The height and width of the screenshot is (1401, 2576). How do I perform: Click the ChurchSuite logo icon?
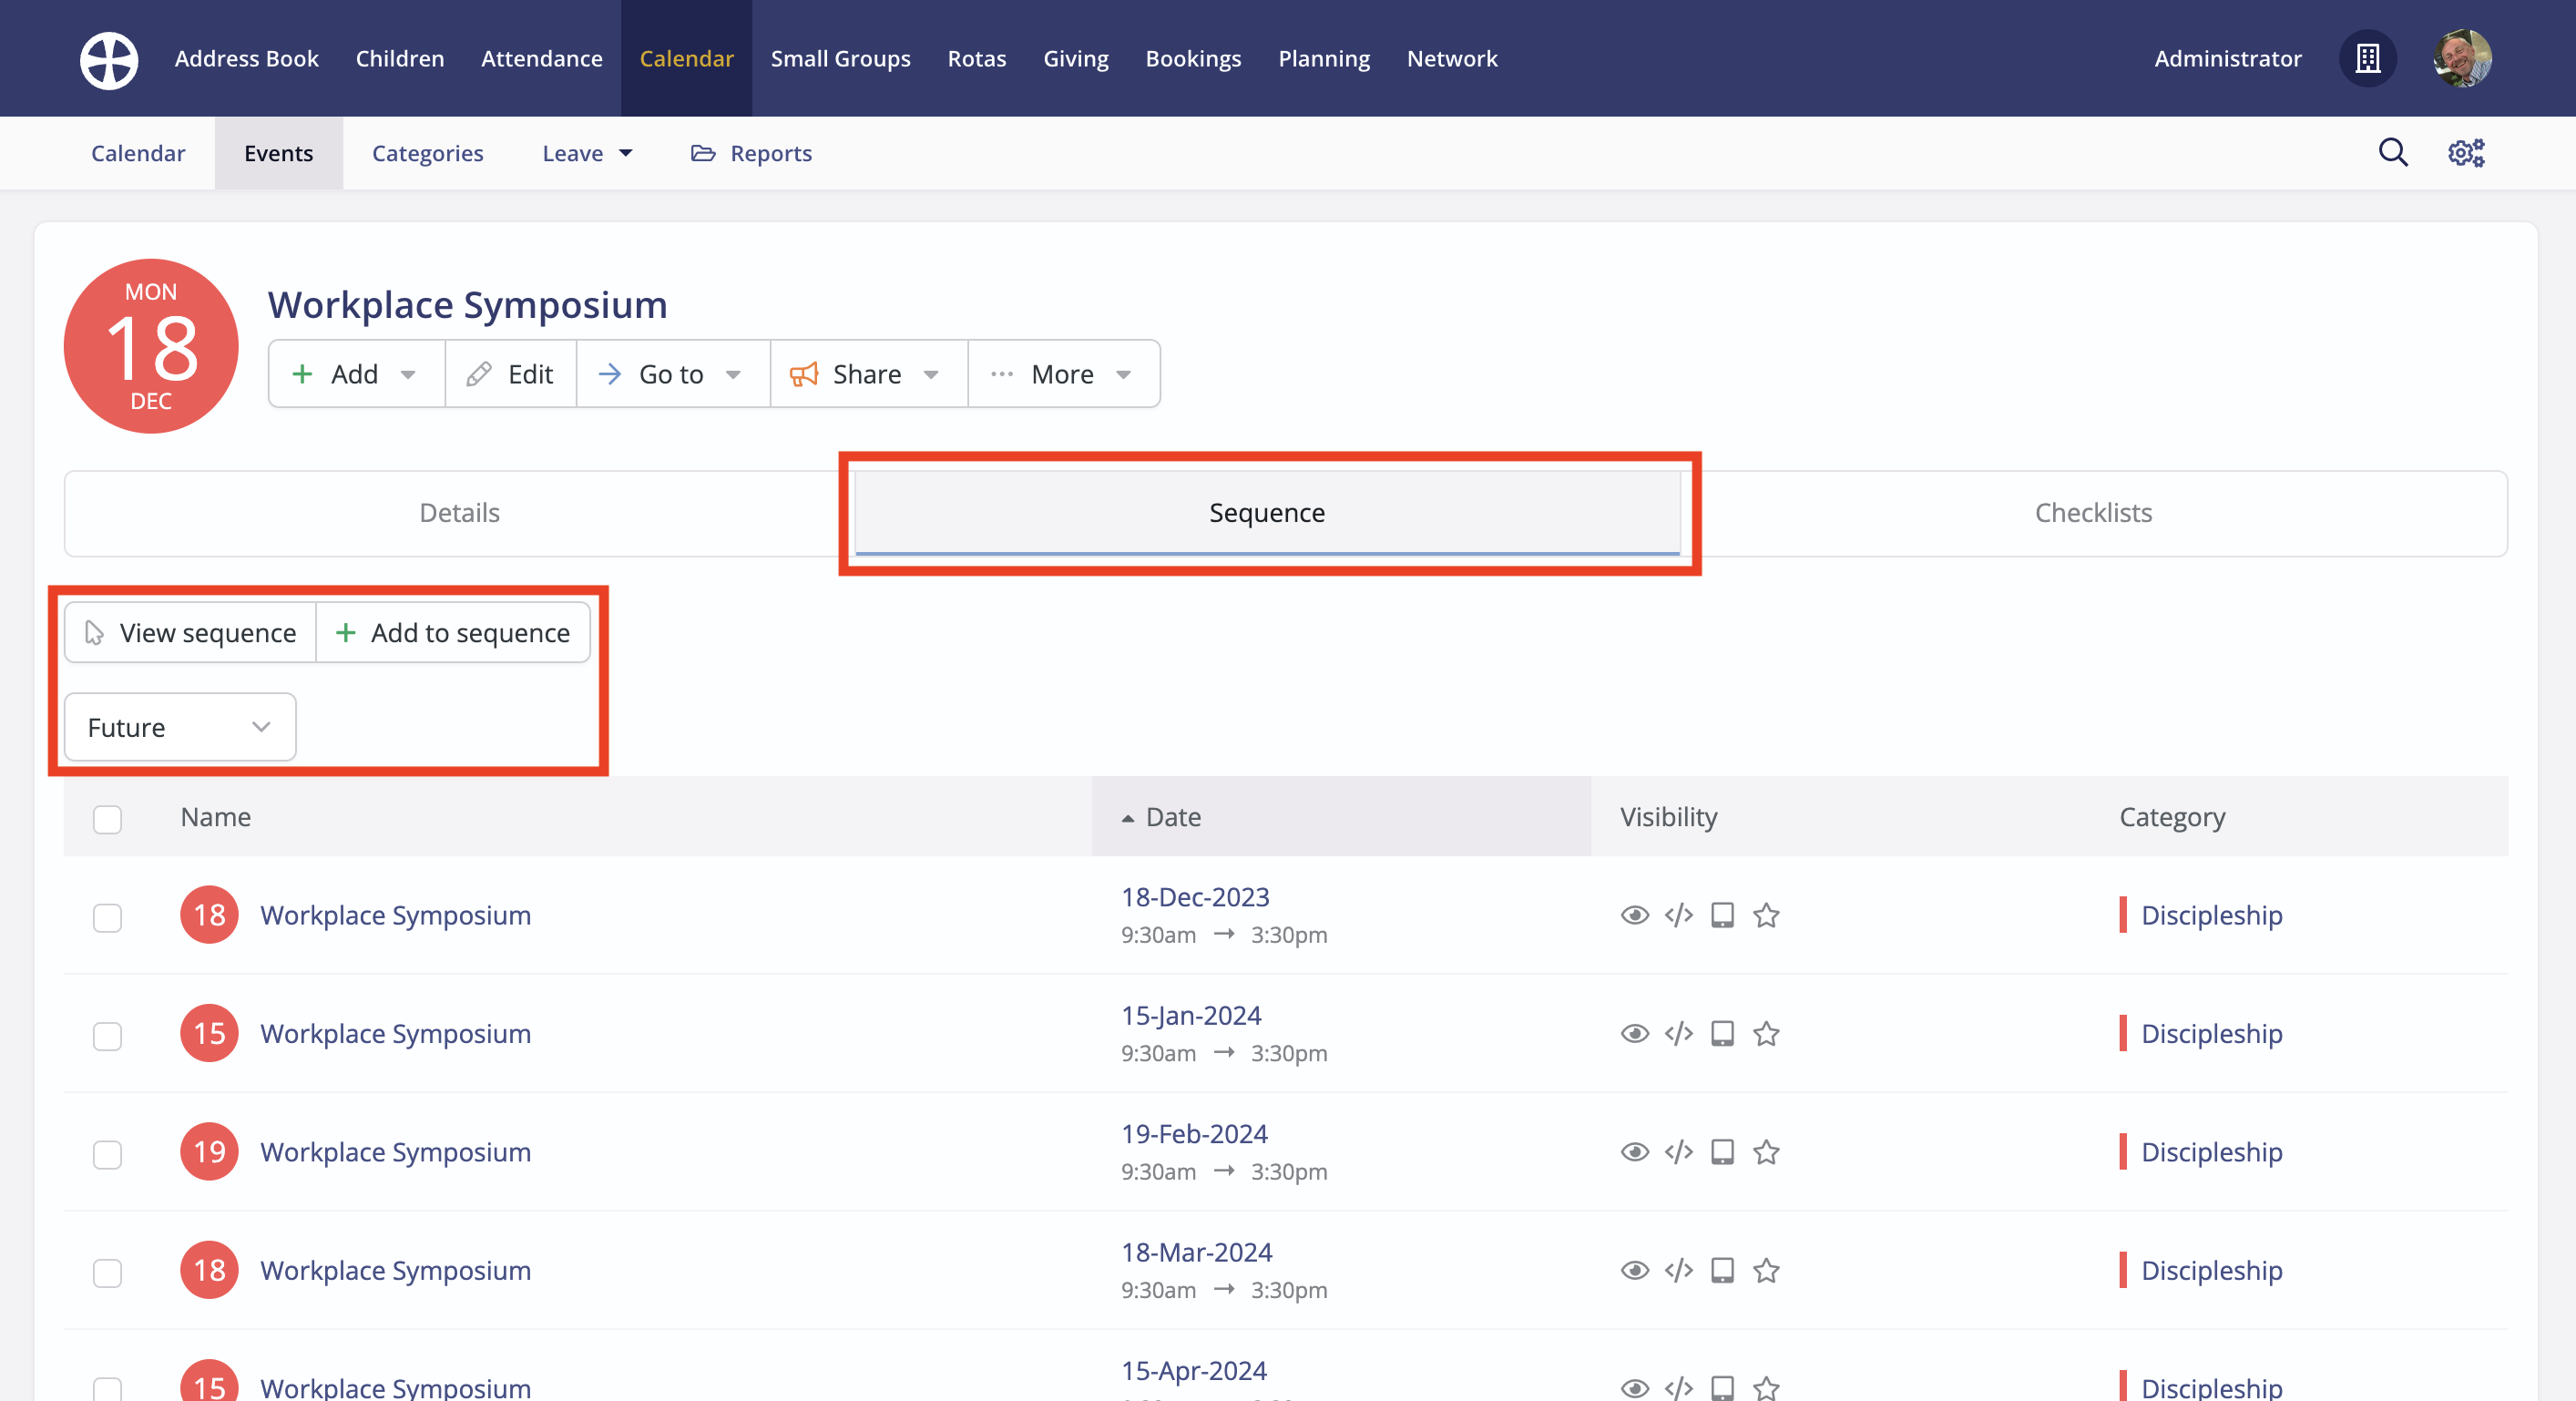pos(109,59)
